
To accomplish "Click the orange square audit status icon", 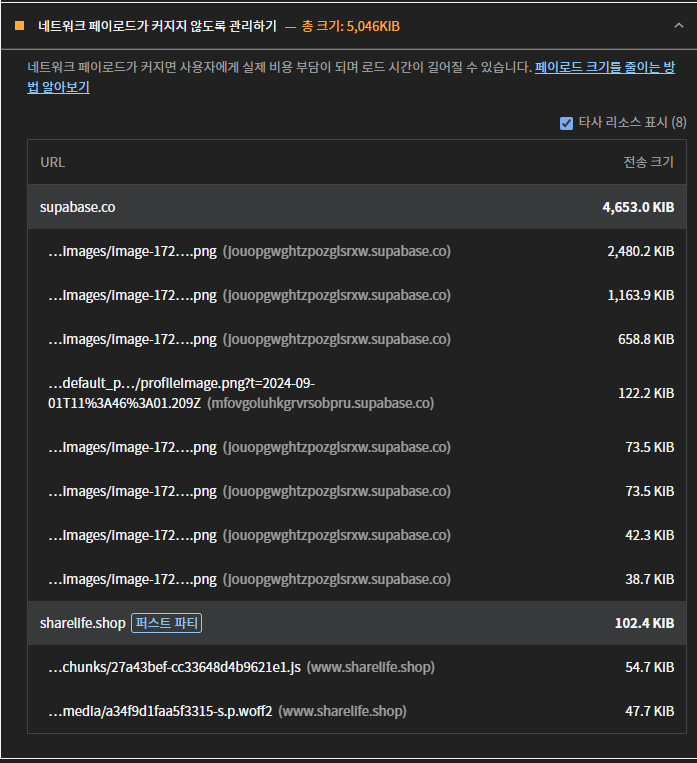I will 19,26.
